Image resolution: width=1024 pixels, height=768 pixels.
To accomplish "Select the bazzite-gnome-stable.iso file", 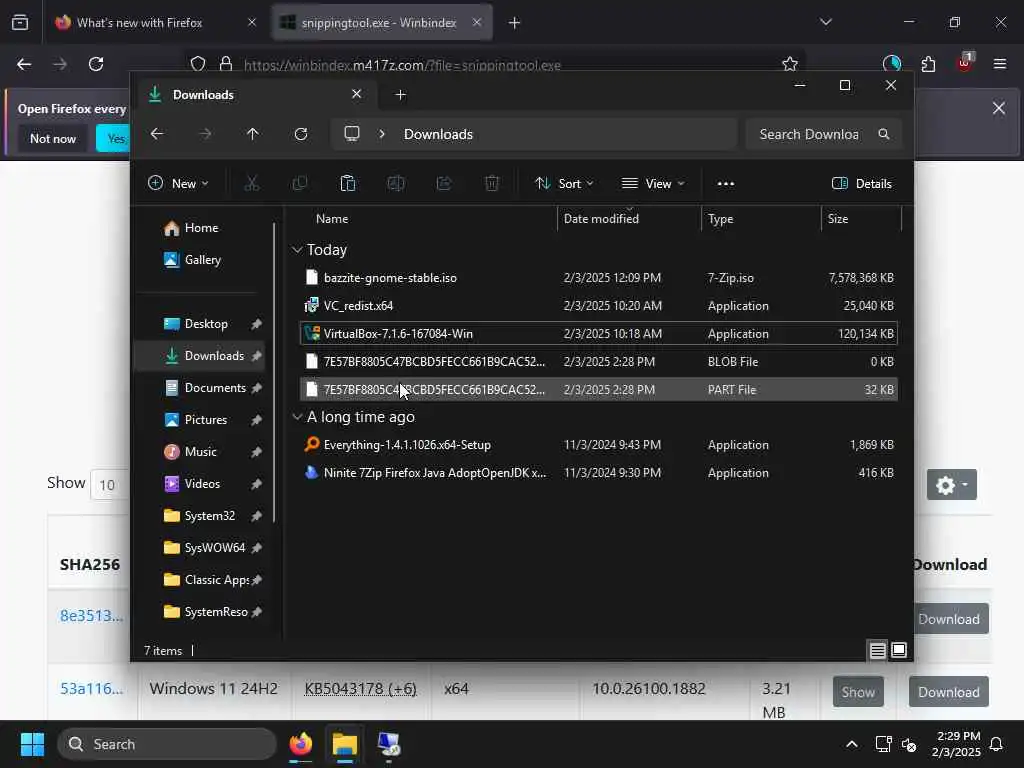I will click(598, 278).
